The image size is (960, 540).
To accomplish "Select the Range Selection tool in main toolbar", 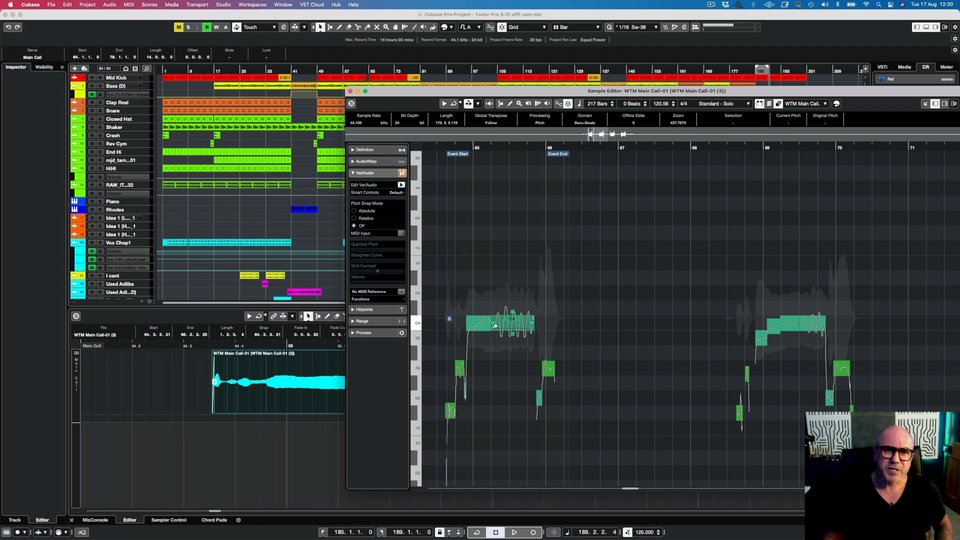I will [329, 27].
